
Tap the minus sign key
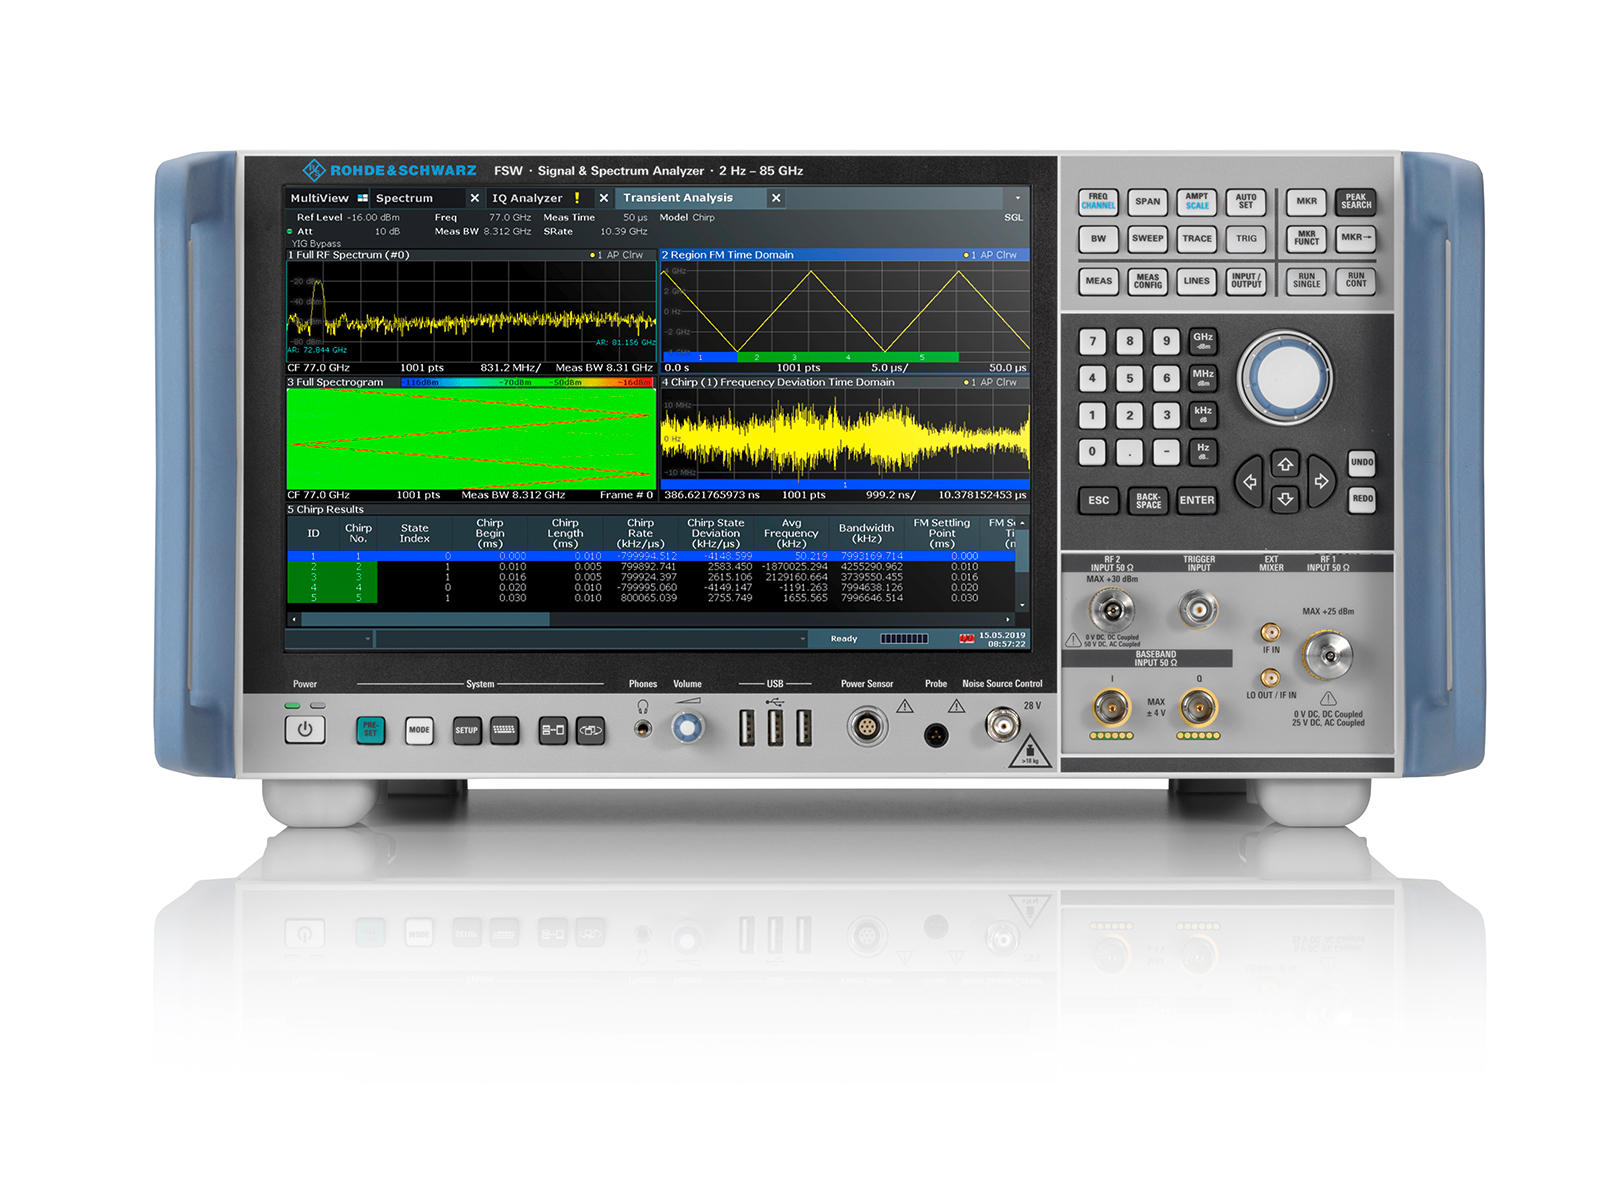click(1166, 452)
